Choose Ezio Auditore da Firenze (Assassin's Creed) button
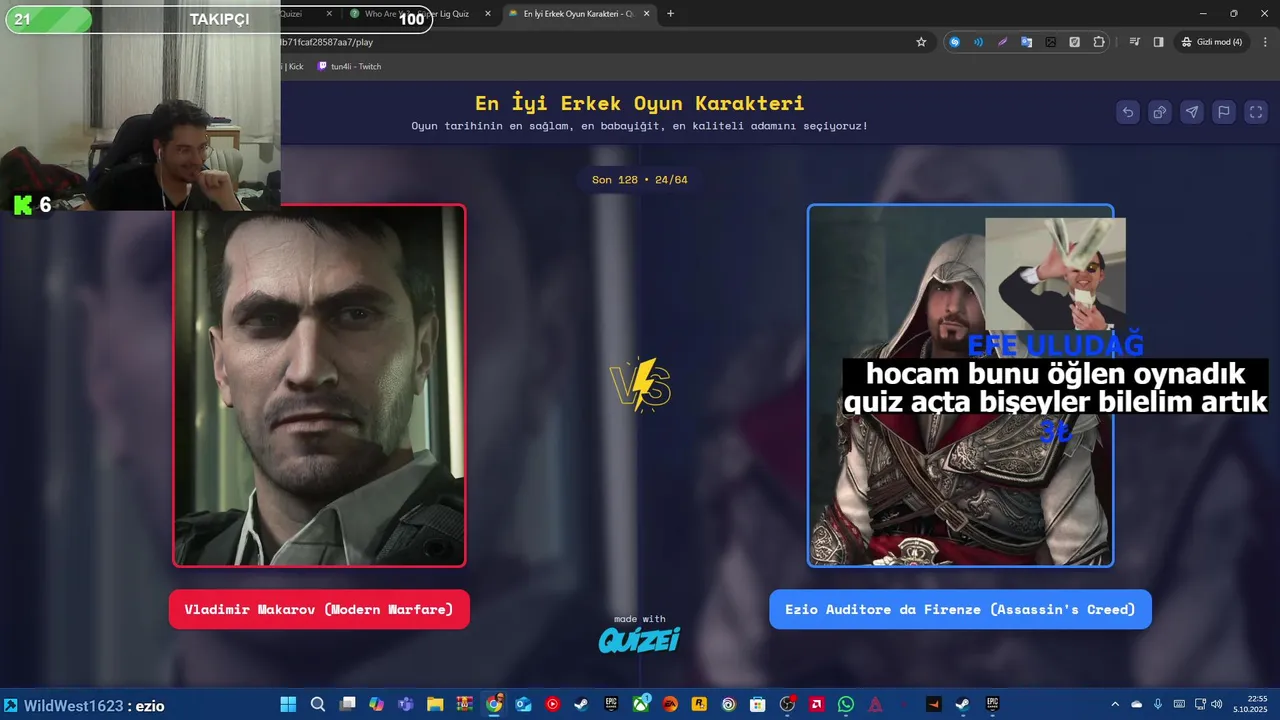Viewport: 1280px width, 720px height. [960, 609]
